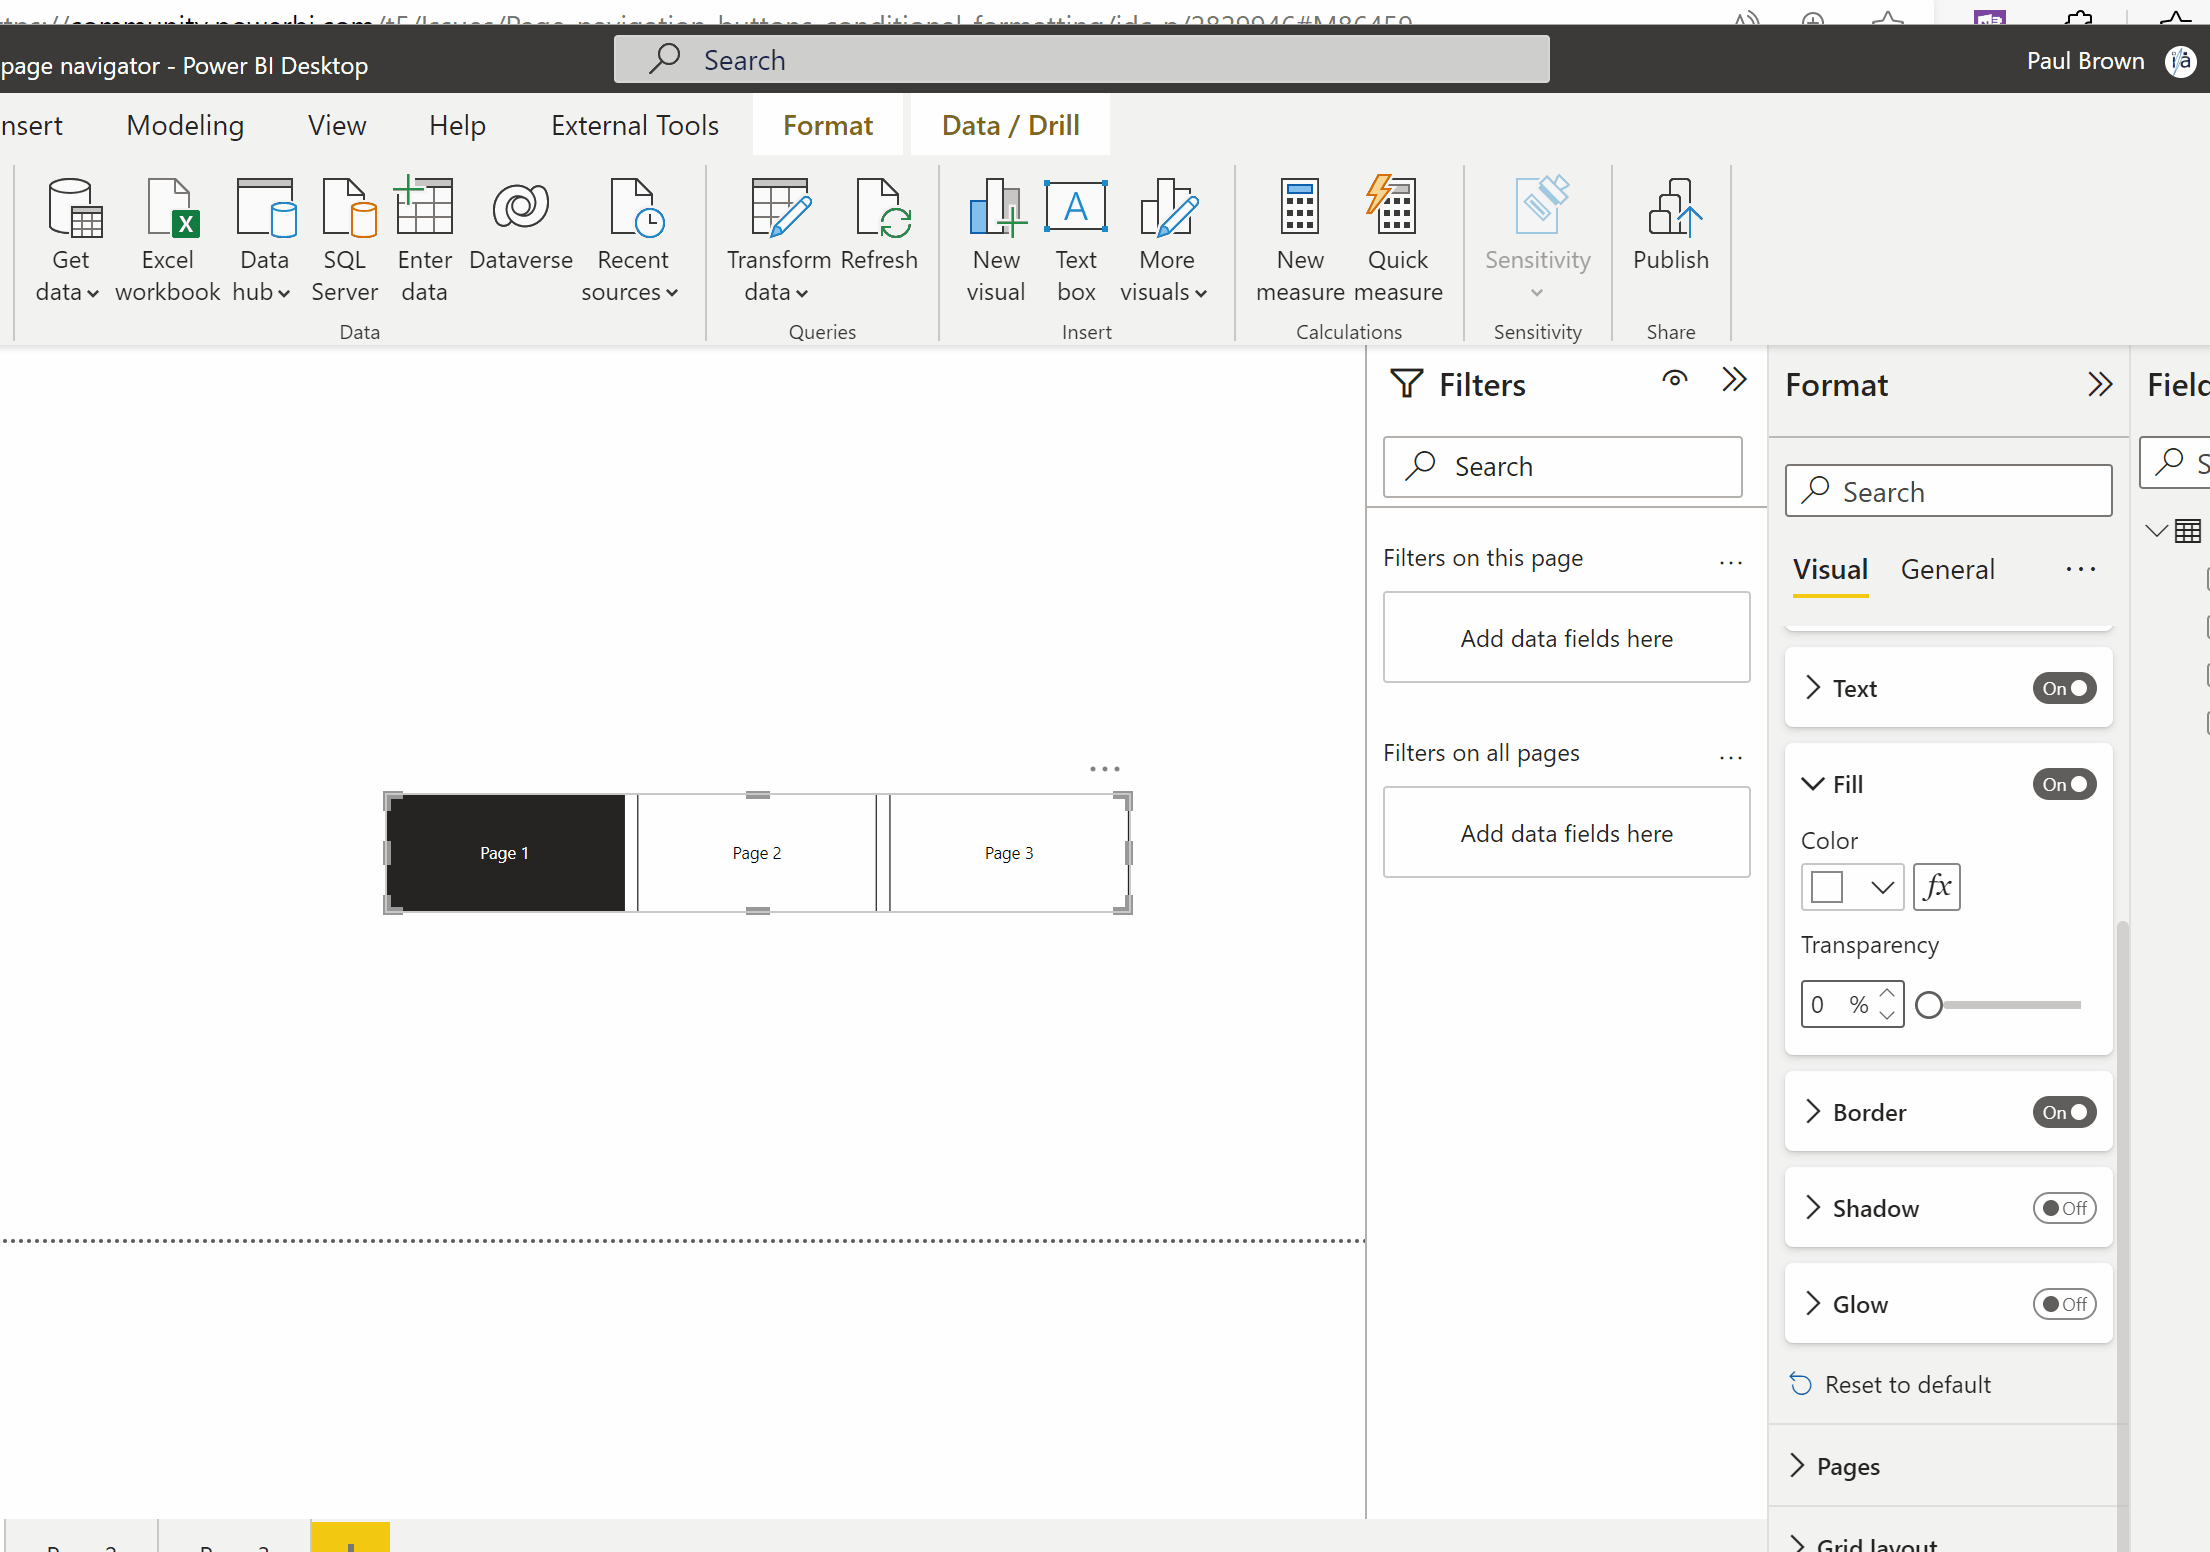Click the Format pane search field

(1948, 491)
